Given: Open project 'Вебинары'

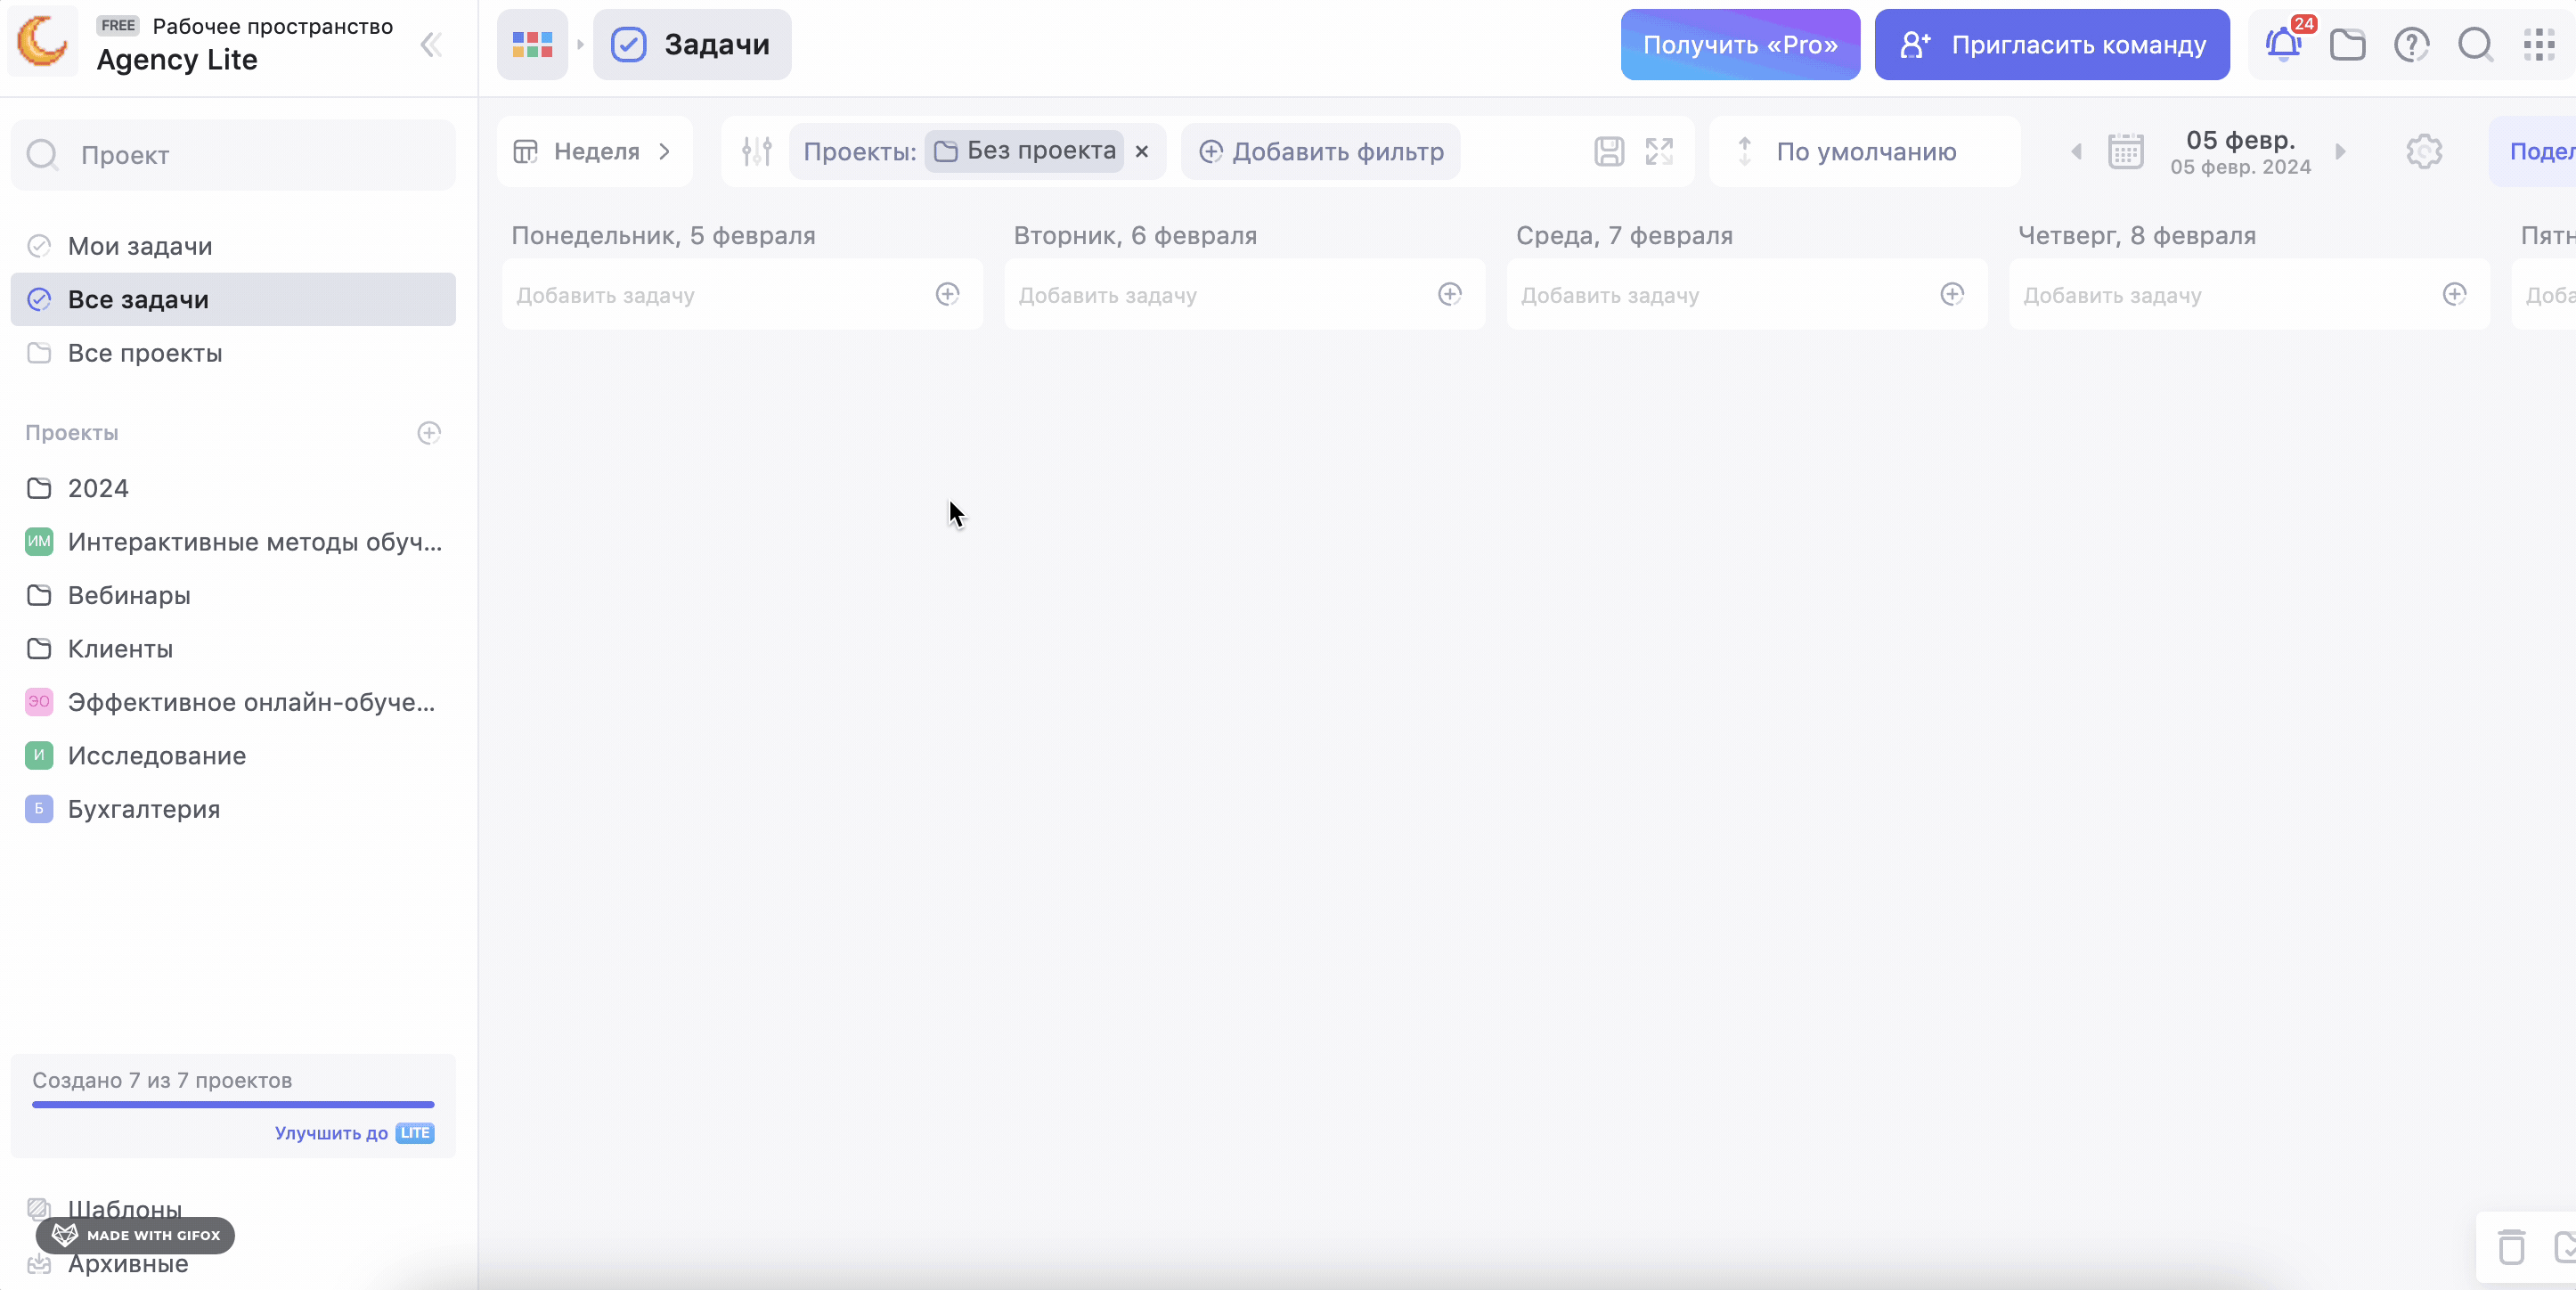Looking at the screenshot, I should click(233, 595).
